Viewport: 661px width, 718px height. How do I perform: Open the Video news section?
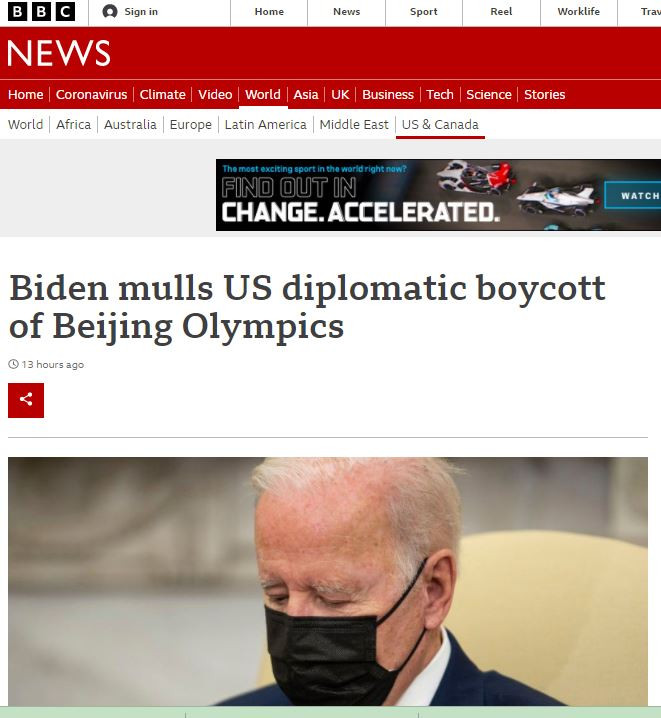[x=215, y=94]
